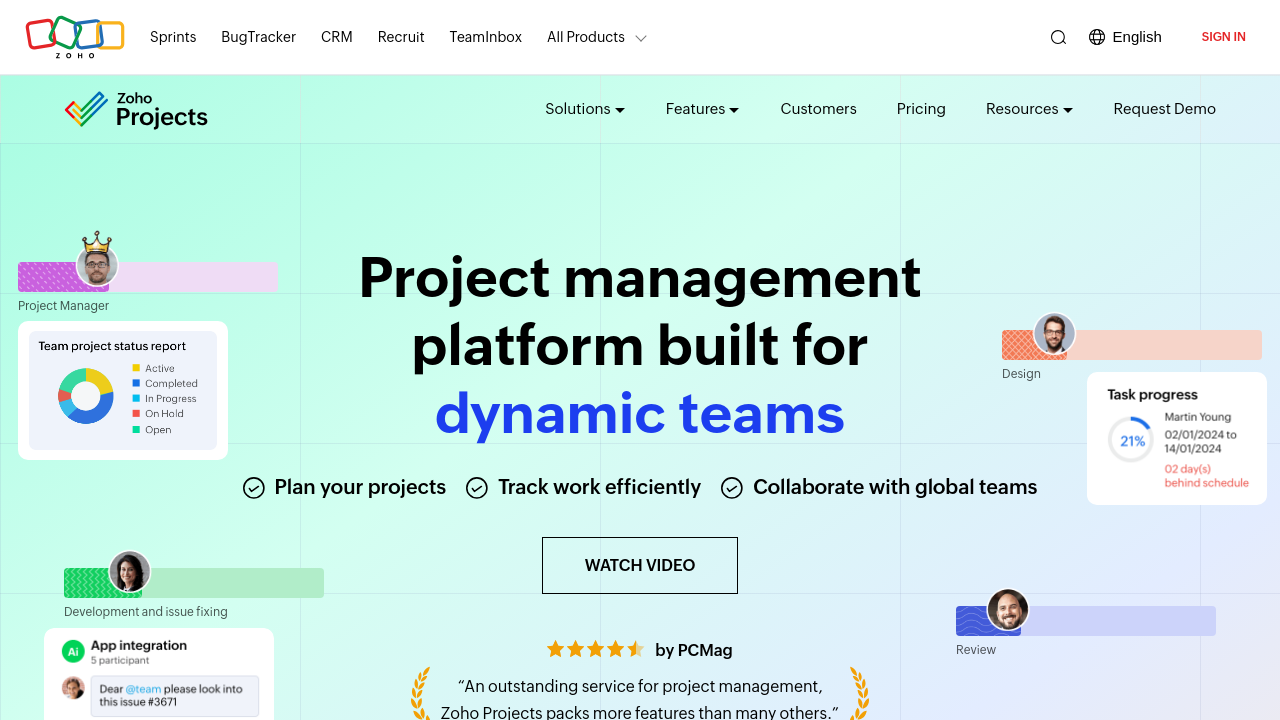The image size is (1280, 720).
Task: Expand the Resources dropdown menu
Action: pos(1029,109)
